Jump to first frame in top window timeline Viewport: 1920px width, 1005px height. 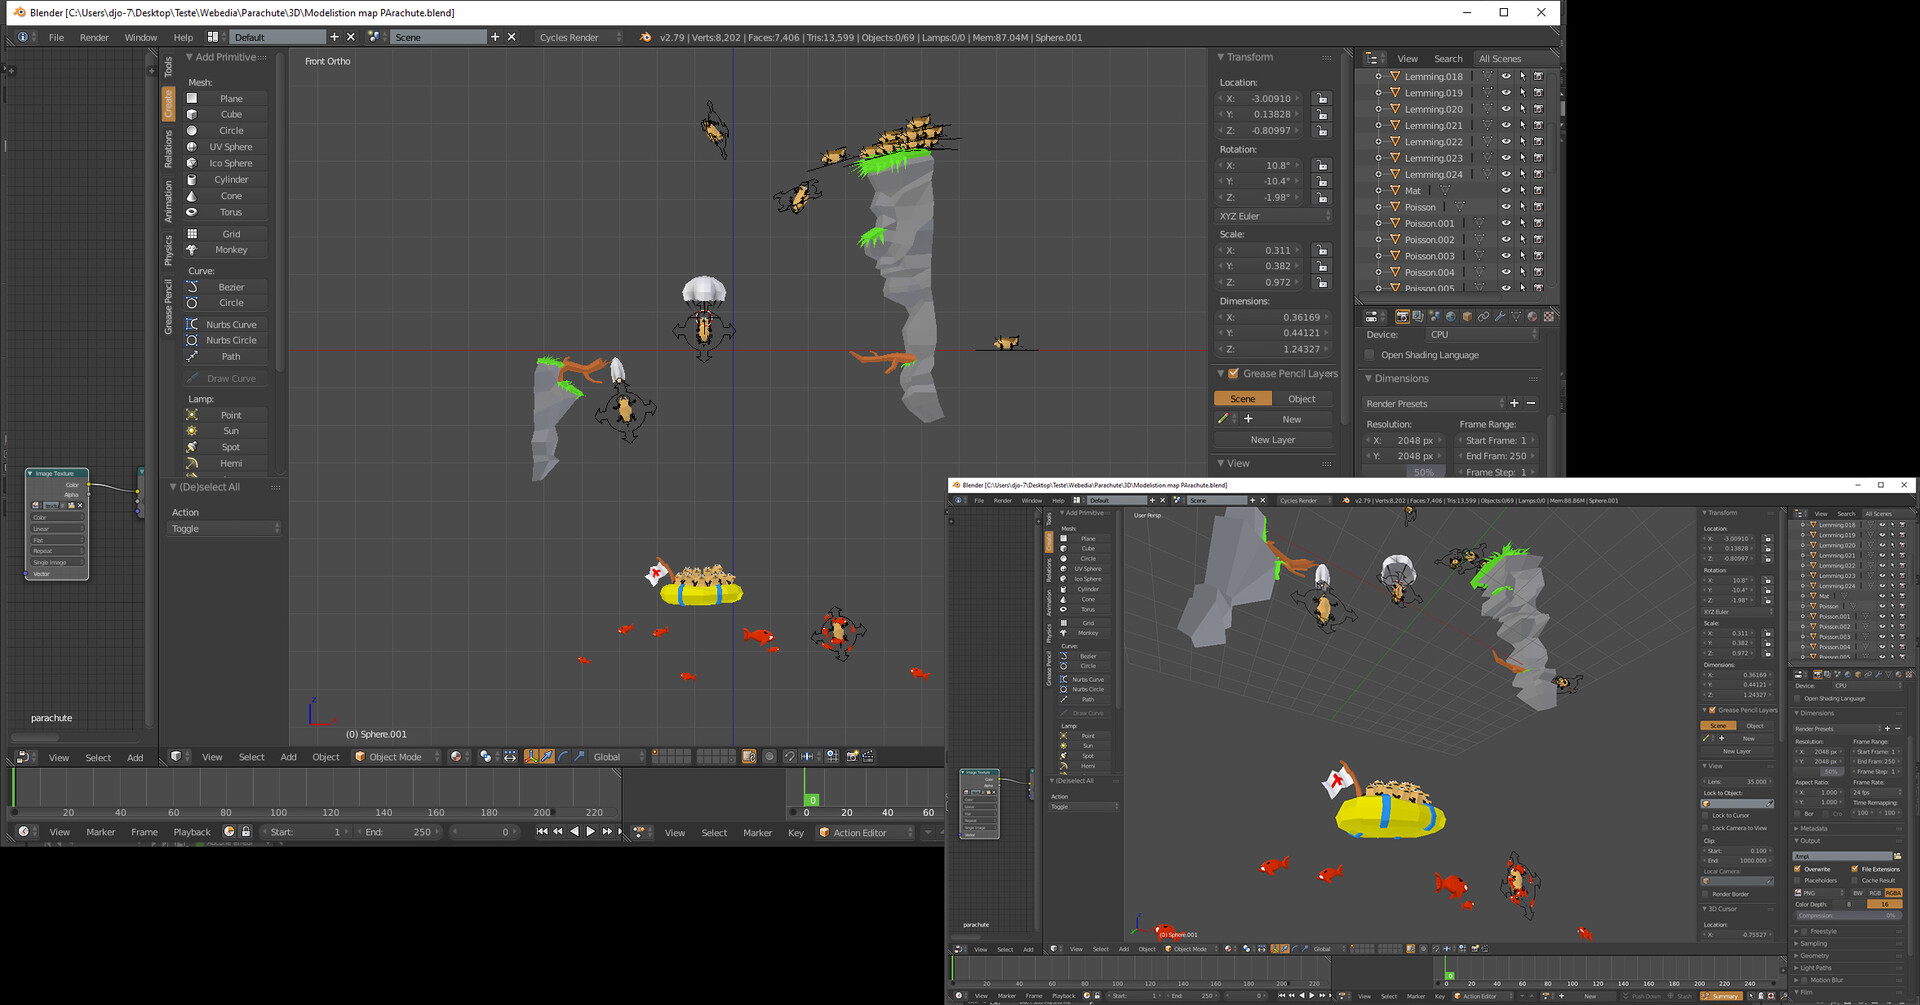coord(541,832)
